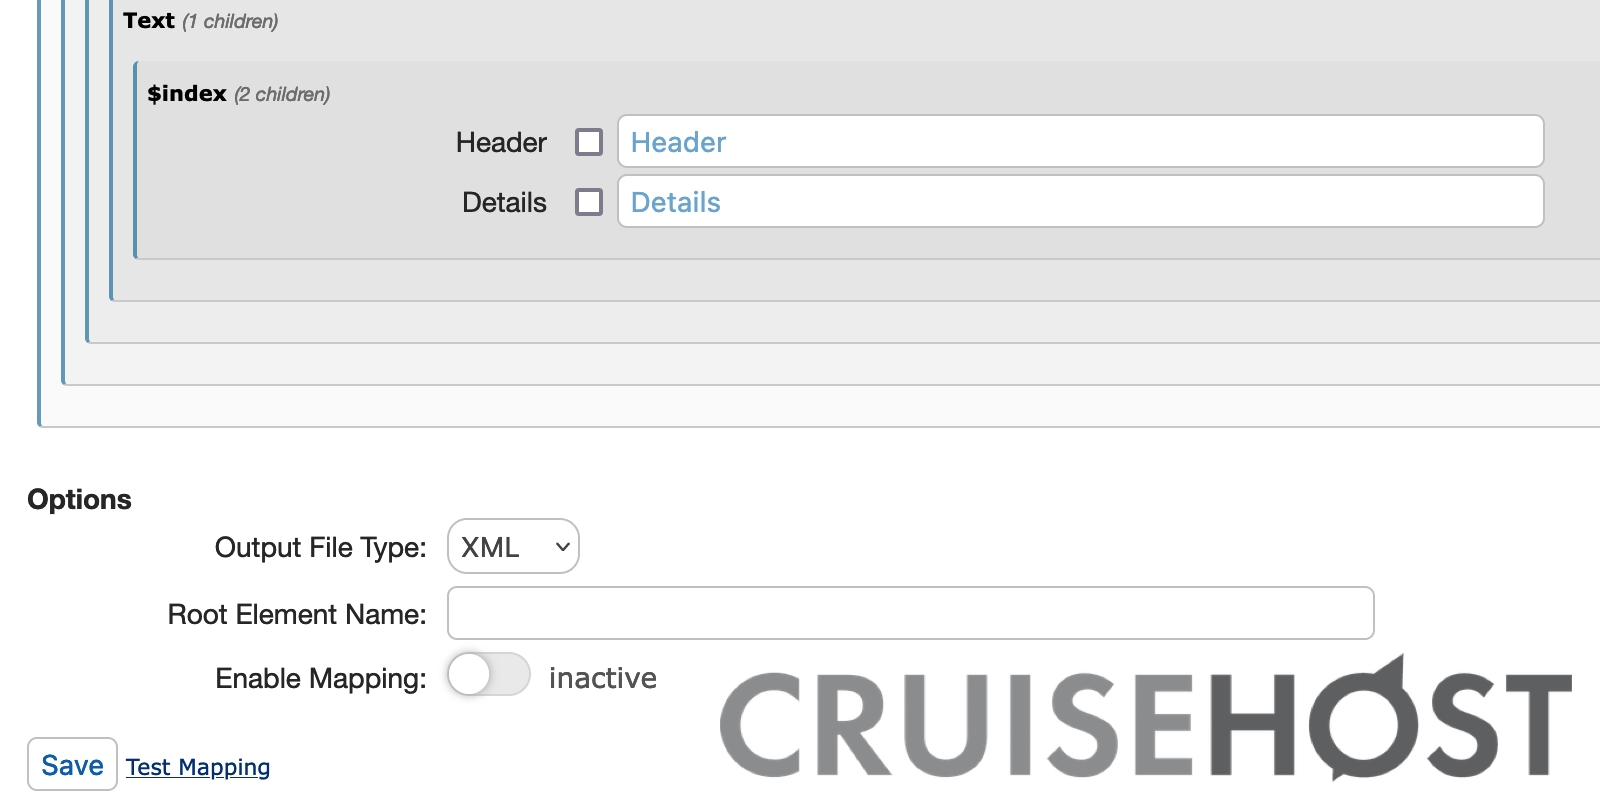Viewport: 1600px width, 800px height.
Task: Focus the Root Element Name field
Action: [x=910, y=613]
